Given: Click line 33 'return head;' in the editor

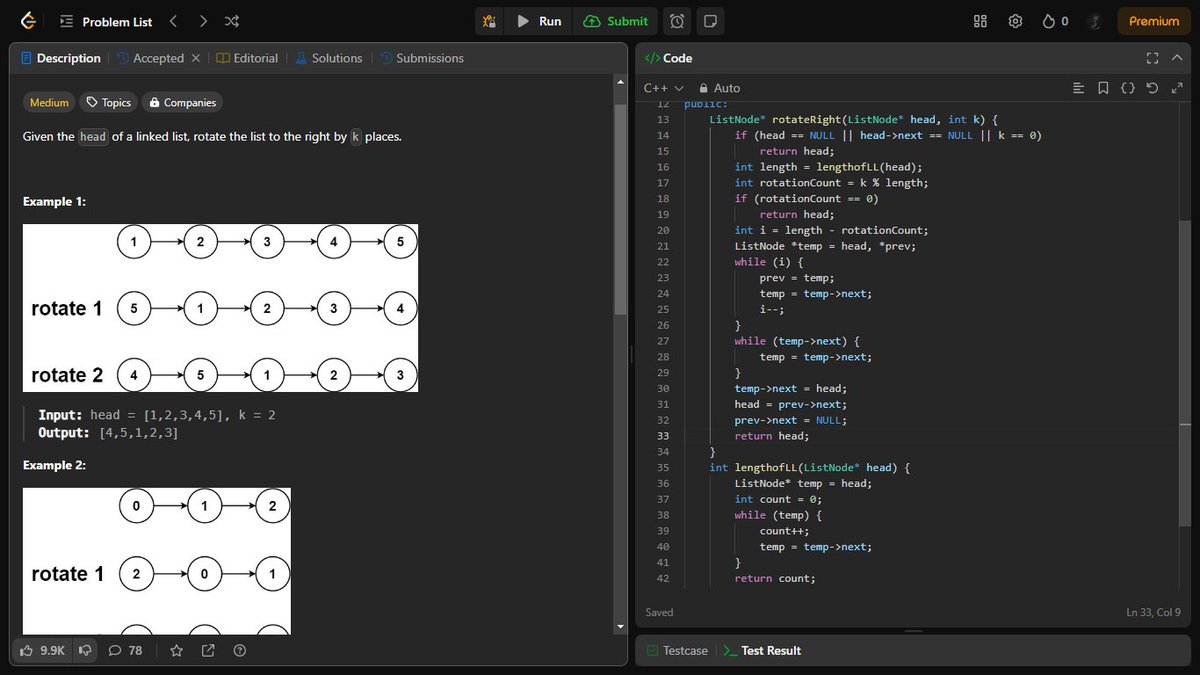Looking at the screenshot, I should pos(771,436).
